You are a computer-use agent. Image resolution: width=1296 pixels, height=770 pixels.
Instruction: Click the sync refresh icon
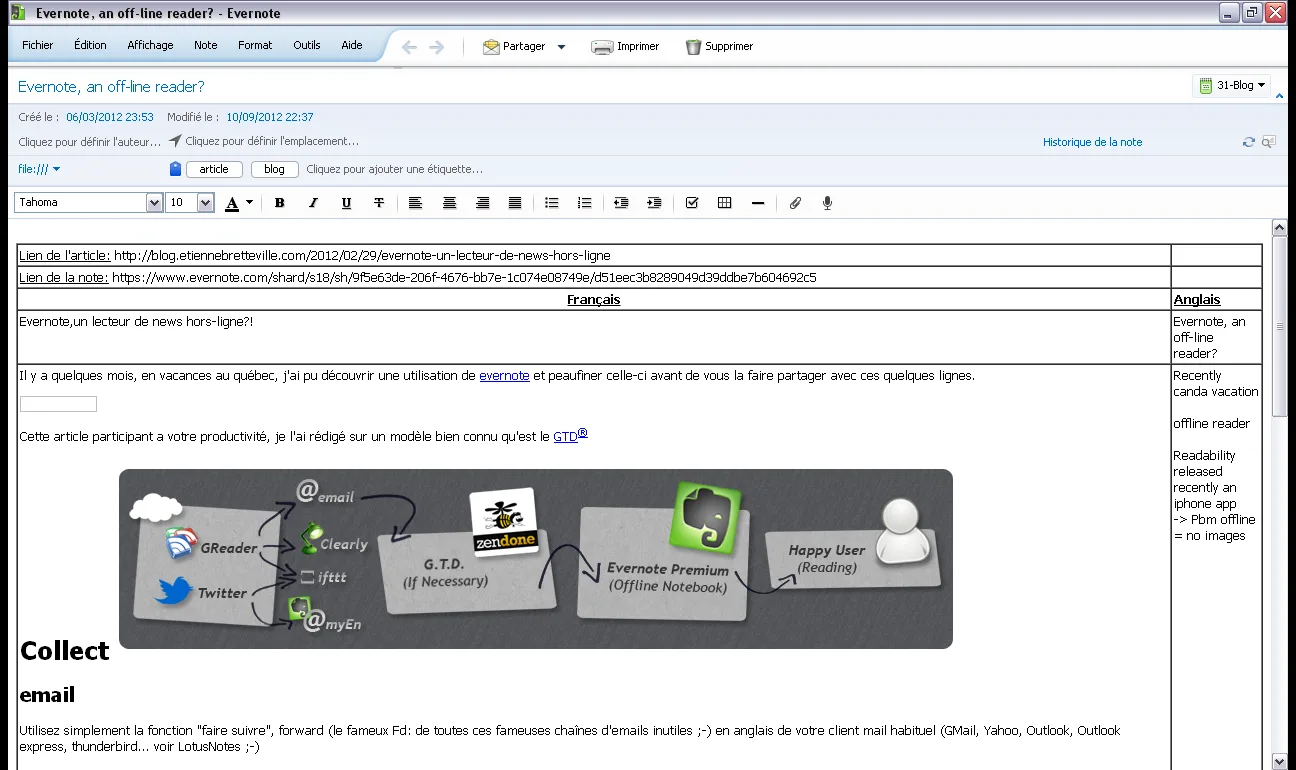coord(1249,142)
